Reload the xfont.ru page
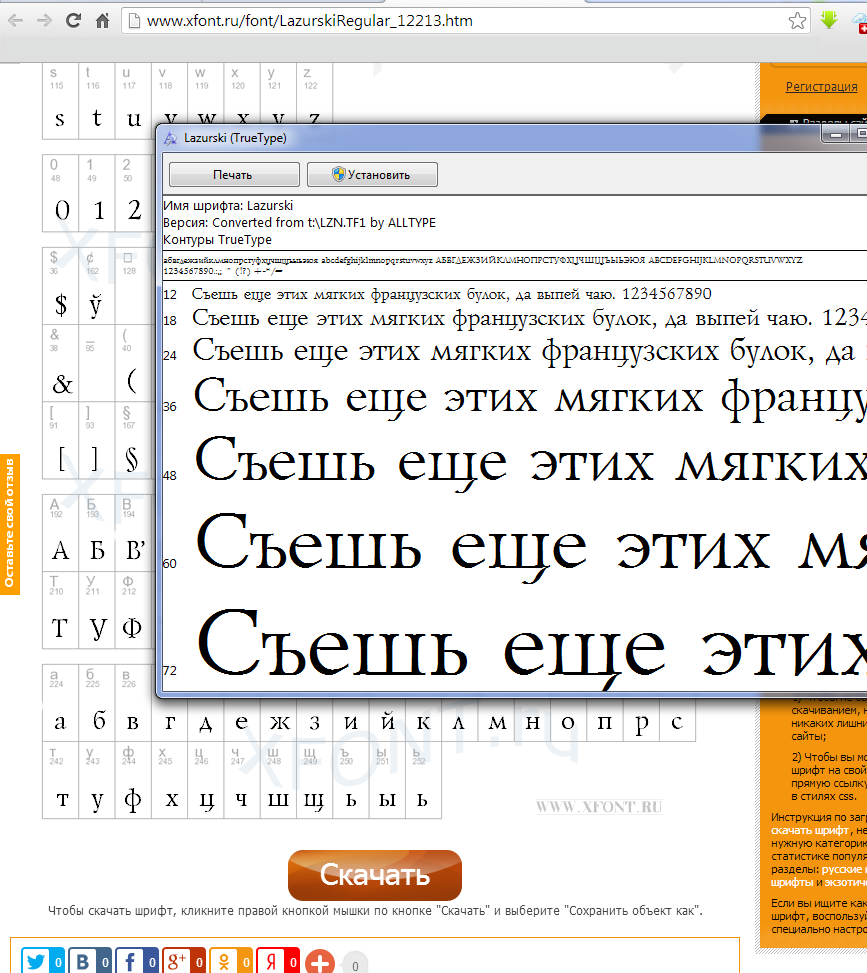This screenshot has height=973, width=867. (73, 20)
